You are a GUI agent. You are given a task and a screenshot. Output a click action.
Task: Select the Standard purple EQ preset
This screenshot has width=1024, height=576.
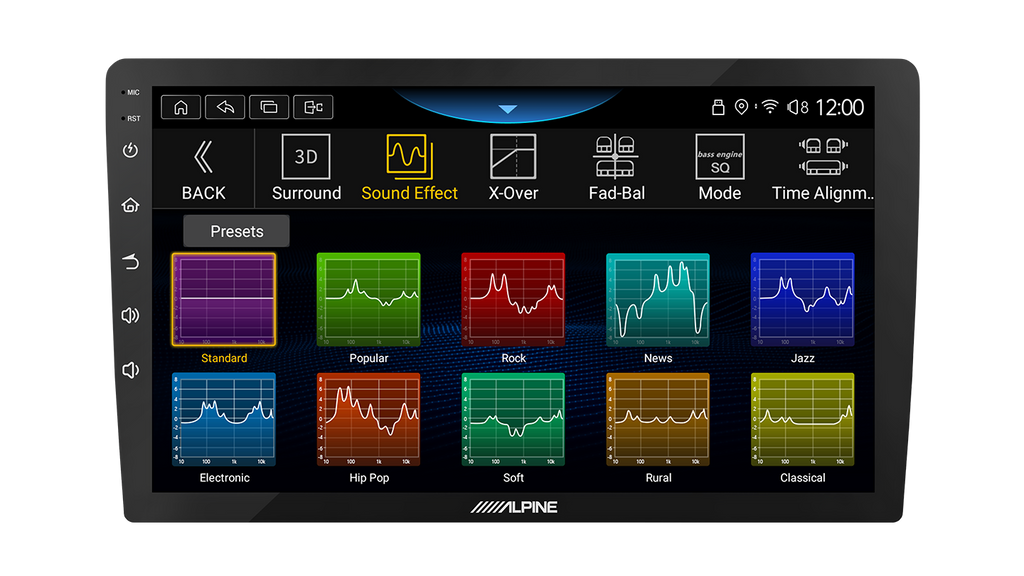pos(224,300)
